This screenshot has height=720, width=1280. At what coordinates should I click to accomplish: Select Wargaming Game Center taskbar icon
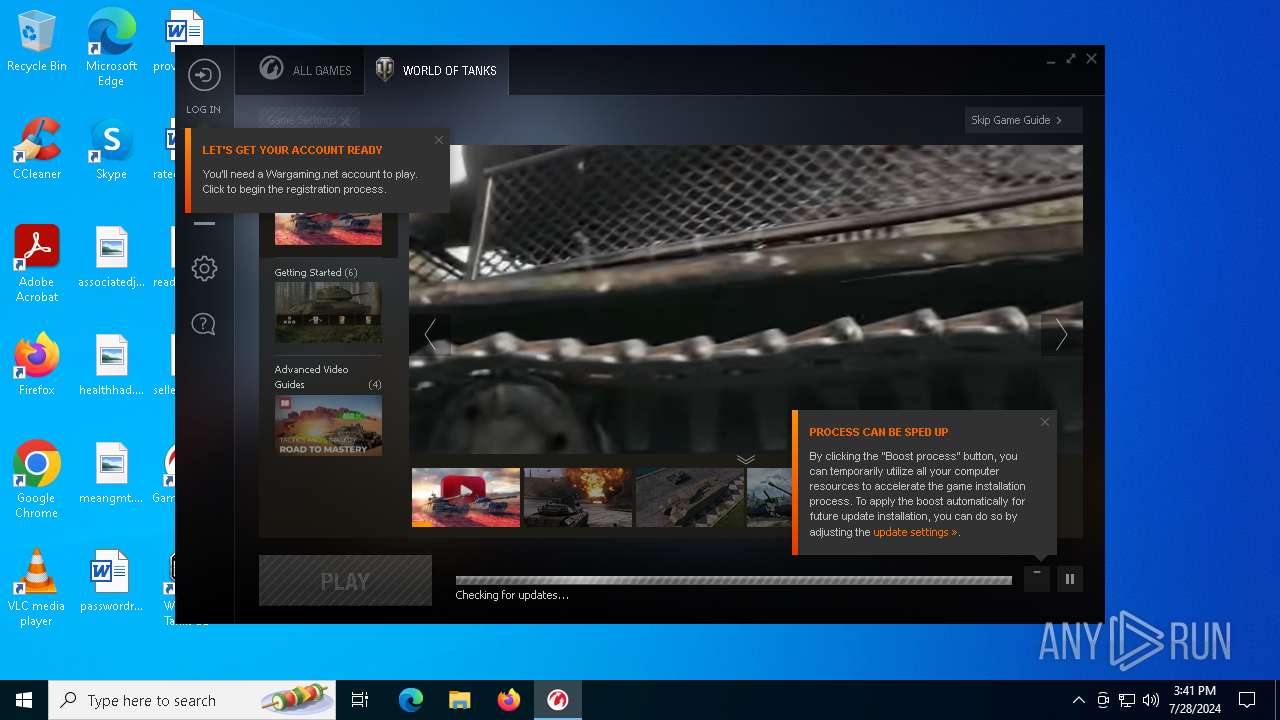pyautogui.click(x=558, y=700)
